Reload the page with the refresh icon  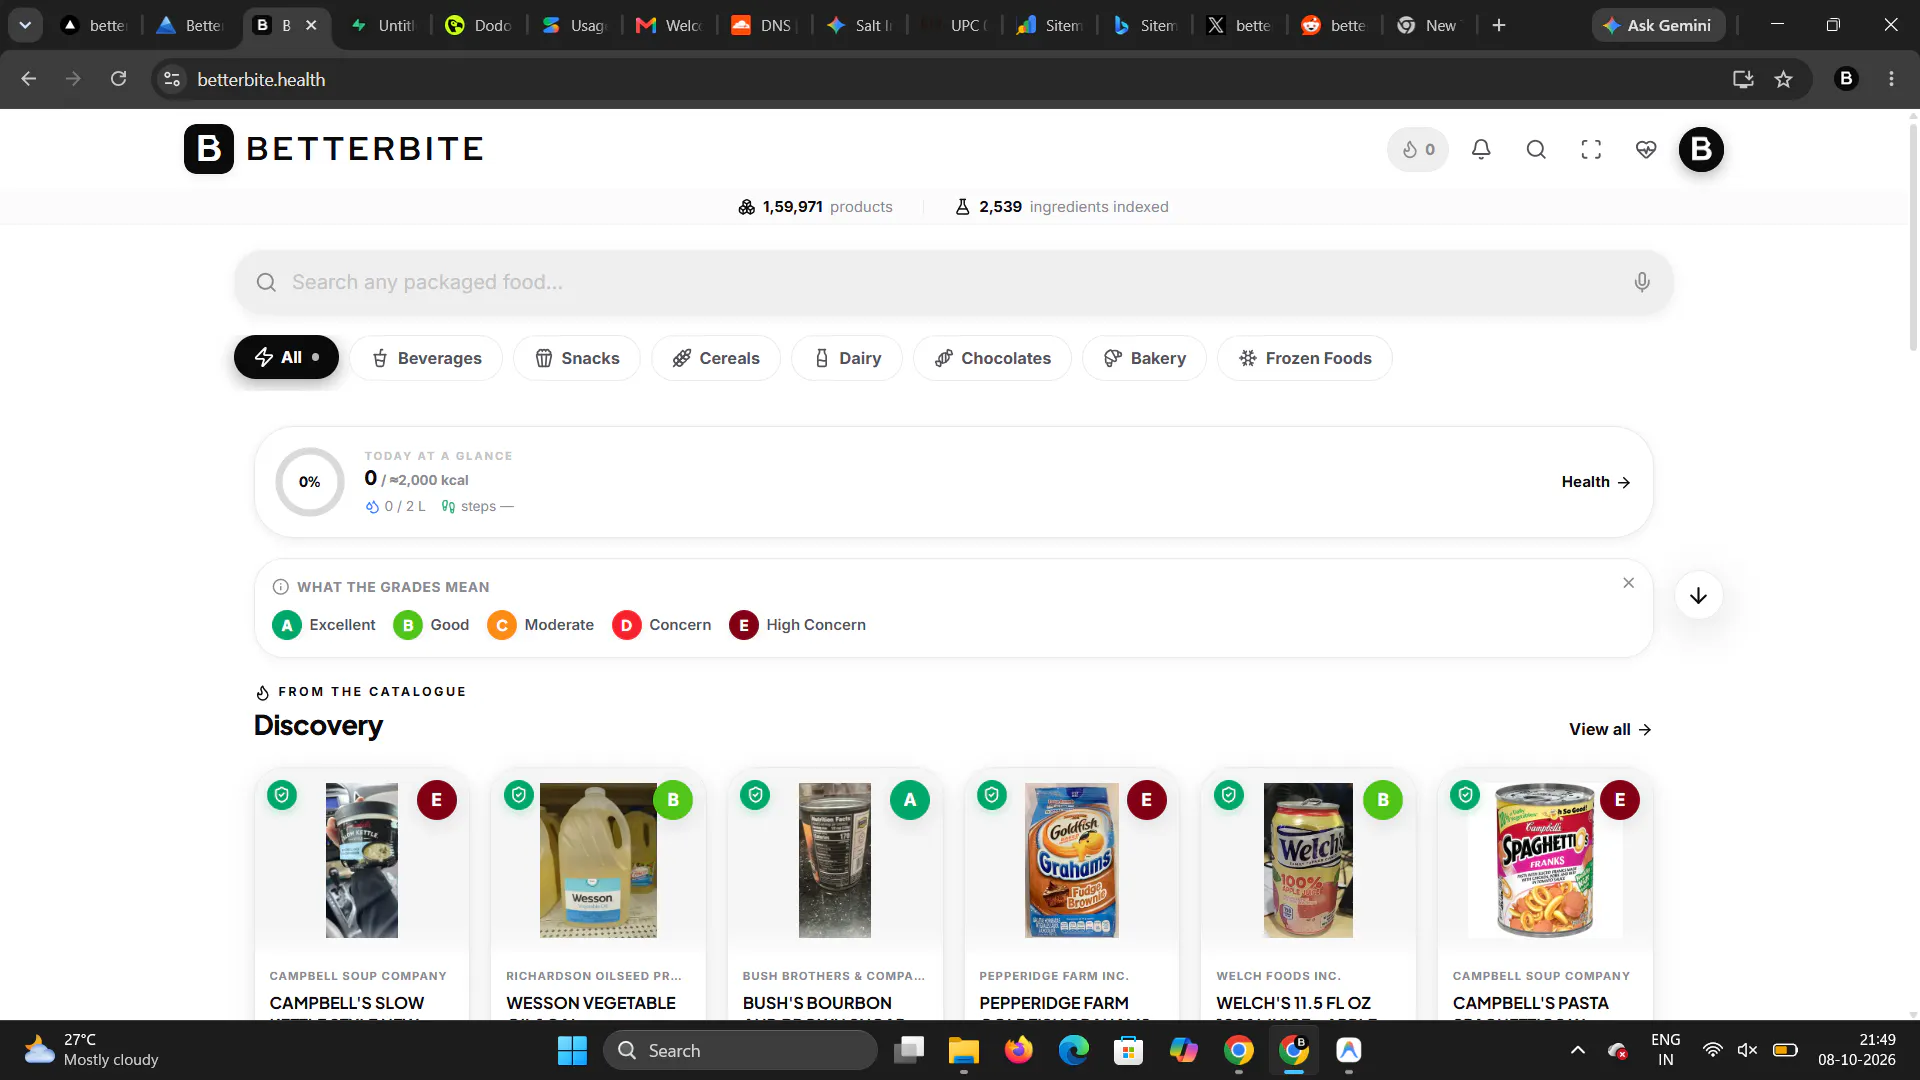(x=118, y=79)
